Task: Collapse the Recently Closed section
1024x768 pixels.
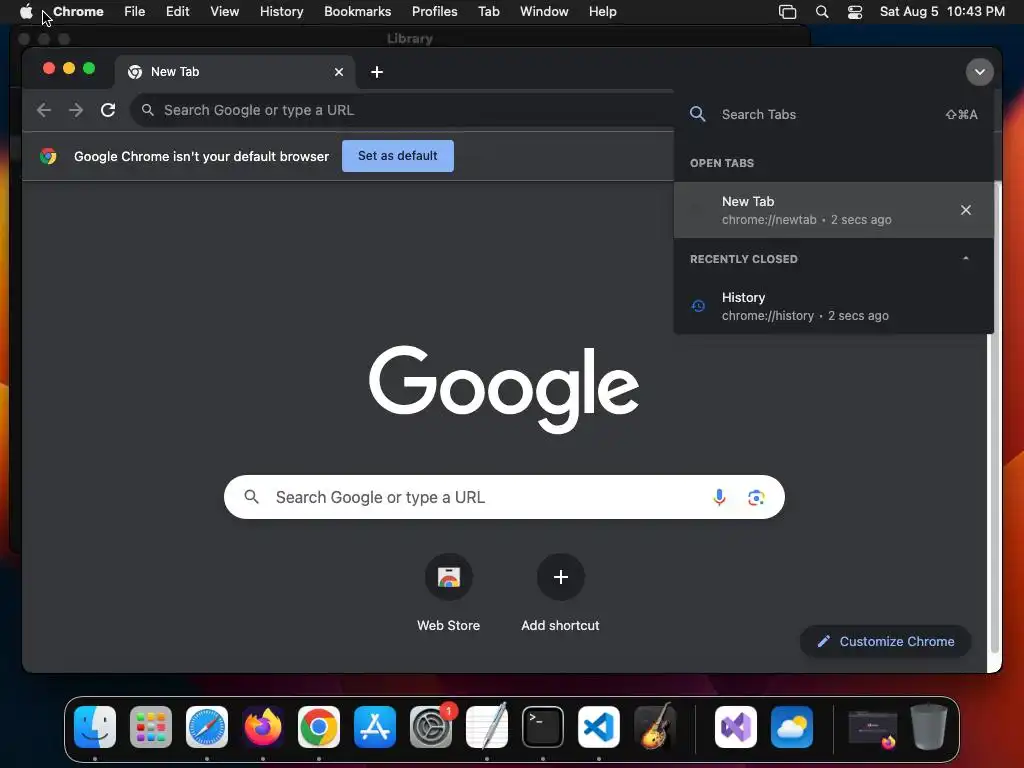Action: pos(966,259)
